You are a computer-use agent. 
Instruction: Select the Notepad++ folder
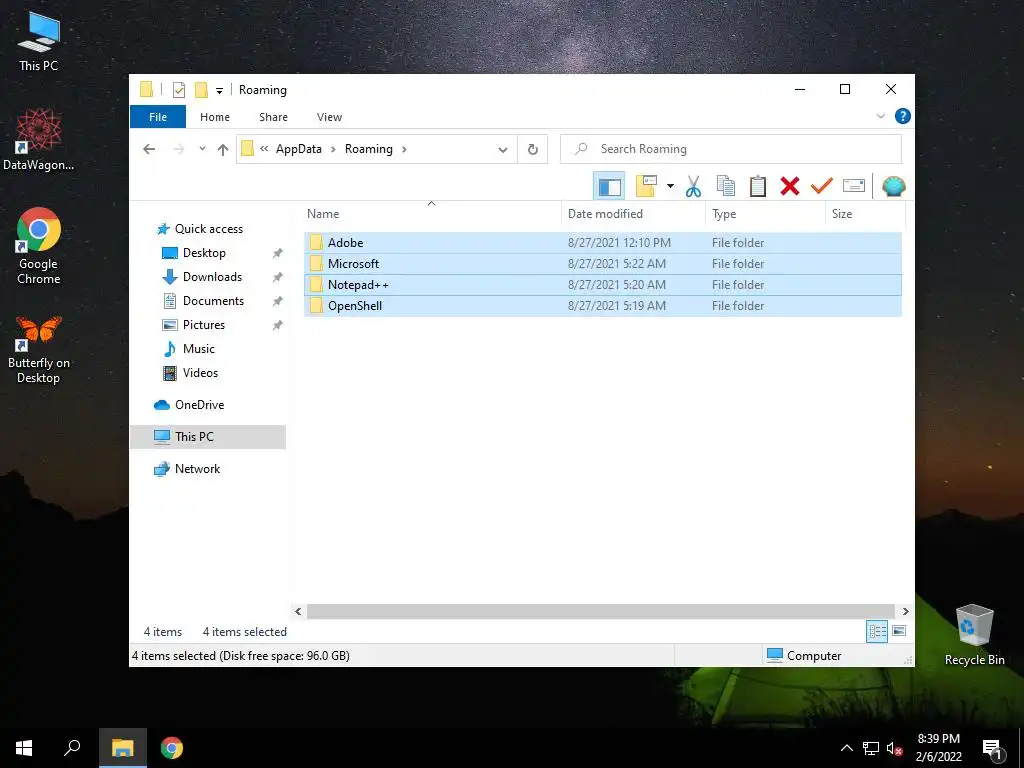602,285
